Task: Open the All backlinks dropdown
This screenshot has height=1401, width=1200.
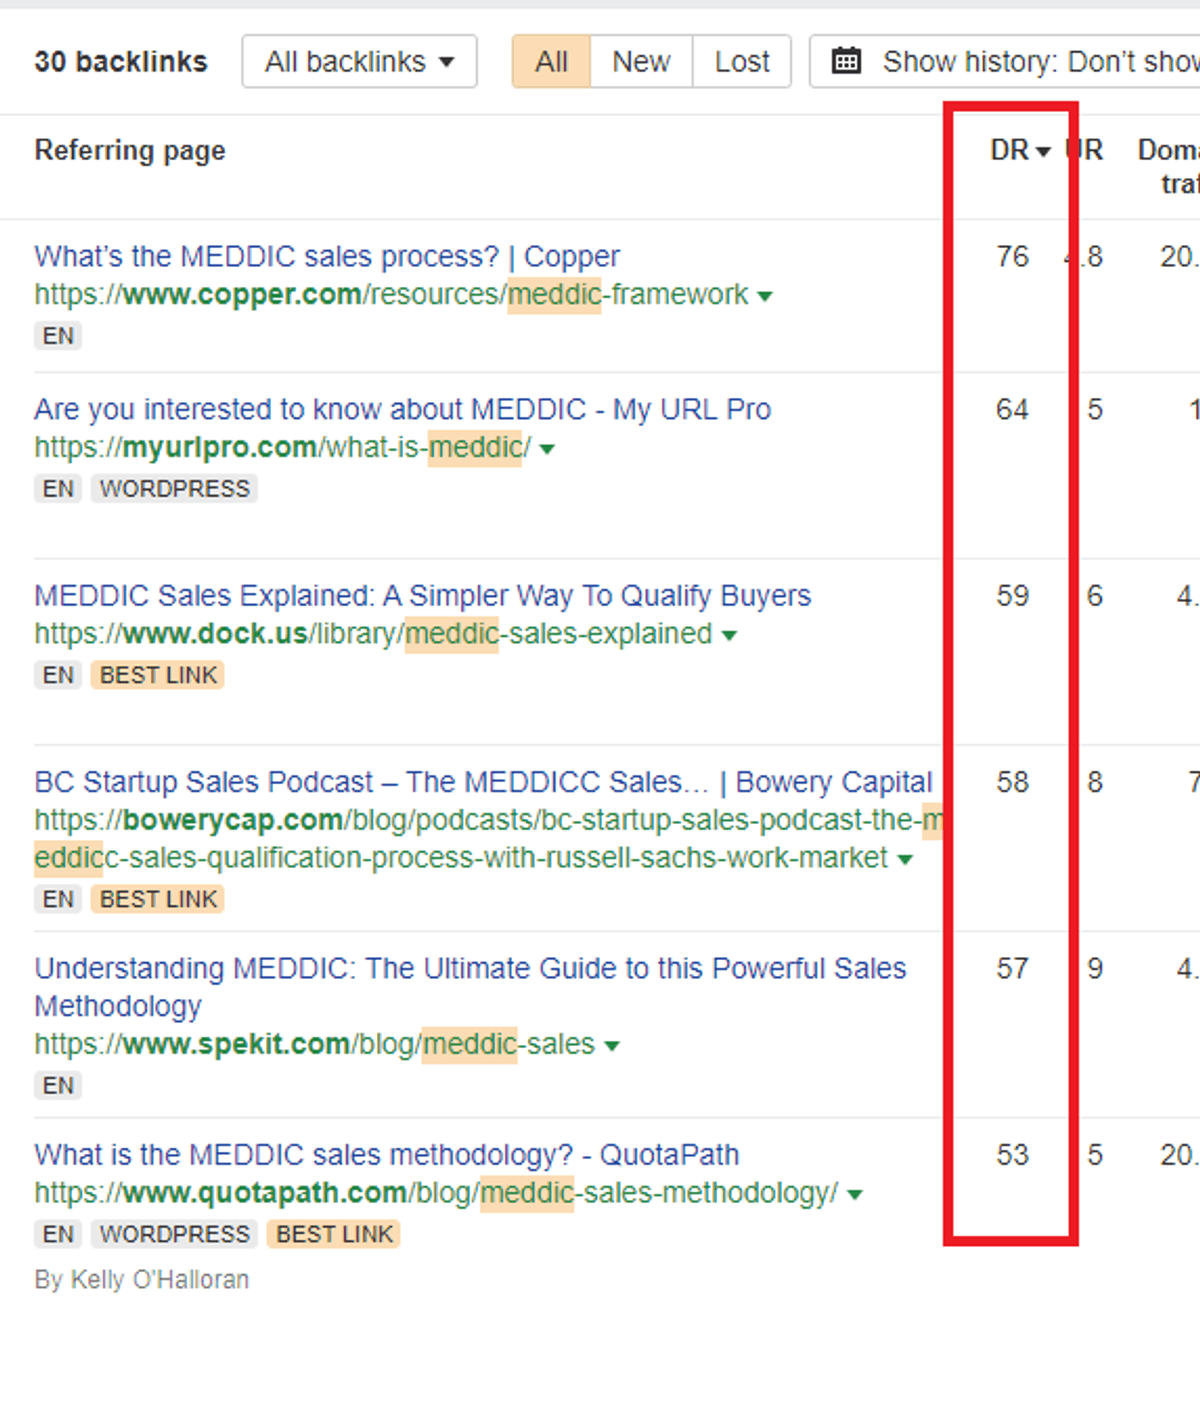Action: pyautogui.click(x=359, y=62)
